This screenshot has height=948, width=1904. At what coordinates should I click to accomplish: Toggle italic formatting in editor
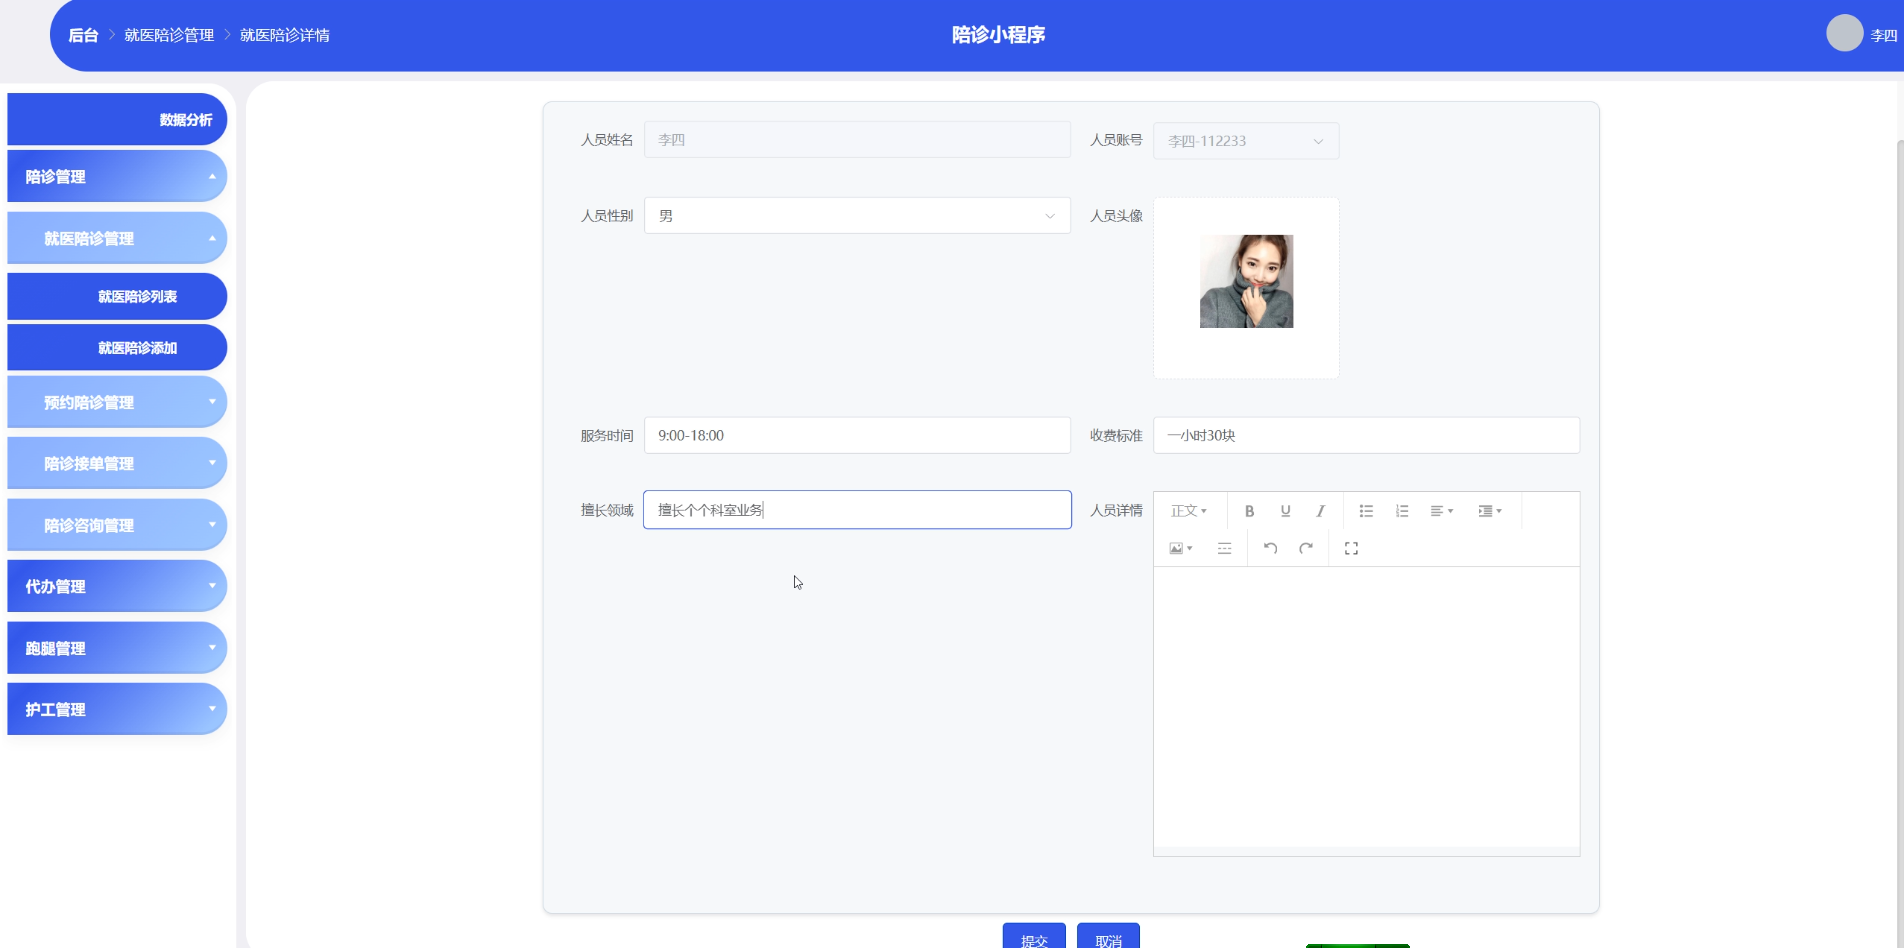point(1320,511)
